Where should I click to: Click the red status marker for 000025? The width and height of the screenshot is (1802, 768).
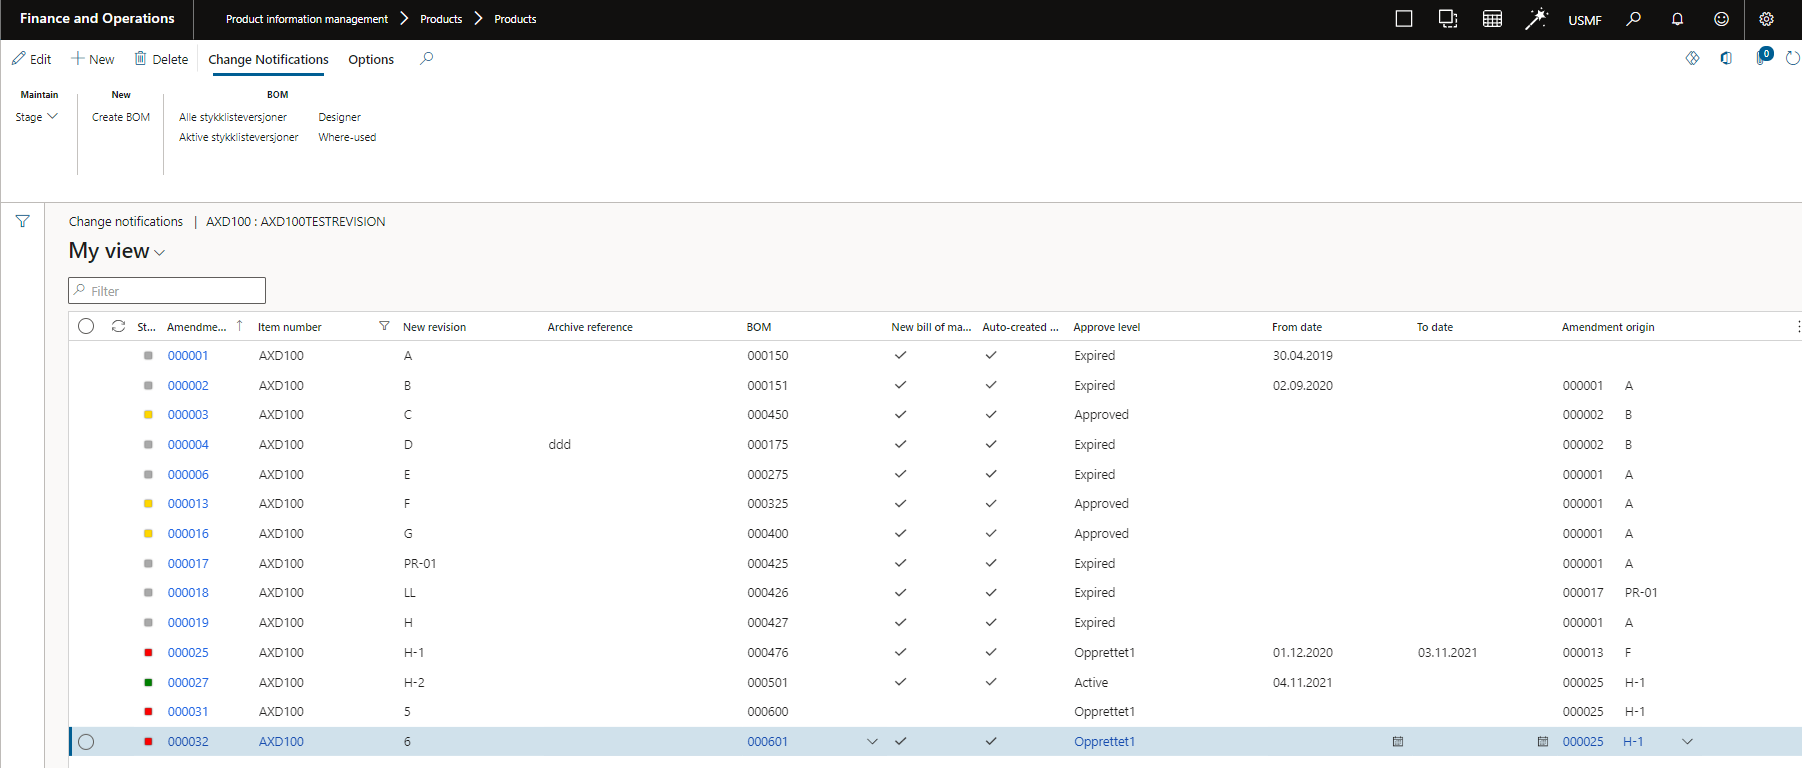(148, 653)
